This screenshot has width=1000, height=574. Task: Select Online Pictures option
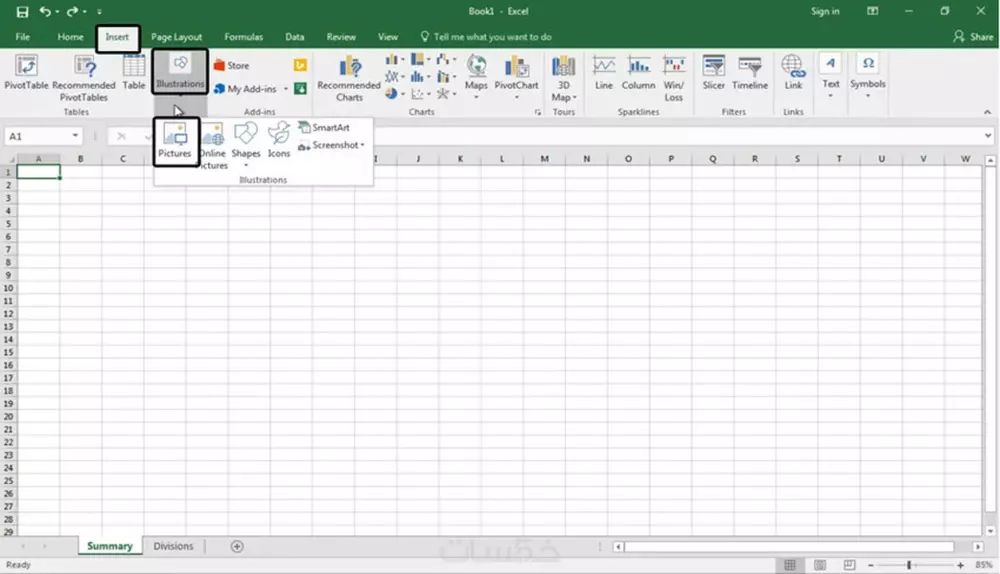click(213, 146)
